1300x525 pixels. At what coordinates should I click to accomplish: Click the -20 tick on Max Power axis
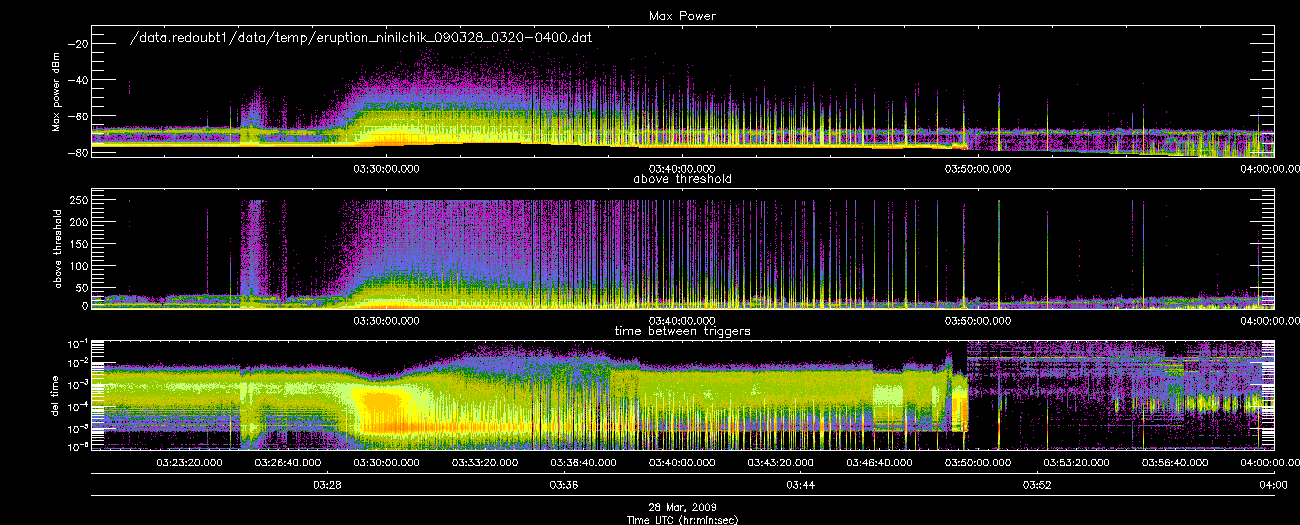pyautogui.click(x=77, y=44)
